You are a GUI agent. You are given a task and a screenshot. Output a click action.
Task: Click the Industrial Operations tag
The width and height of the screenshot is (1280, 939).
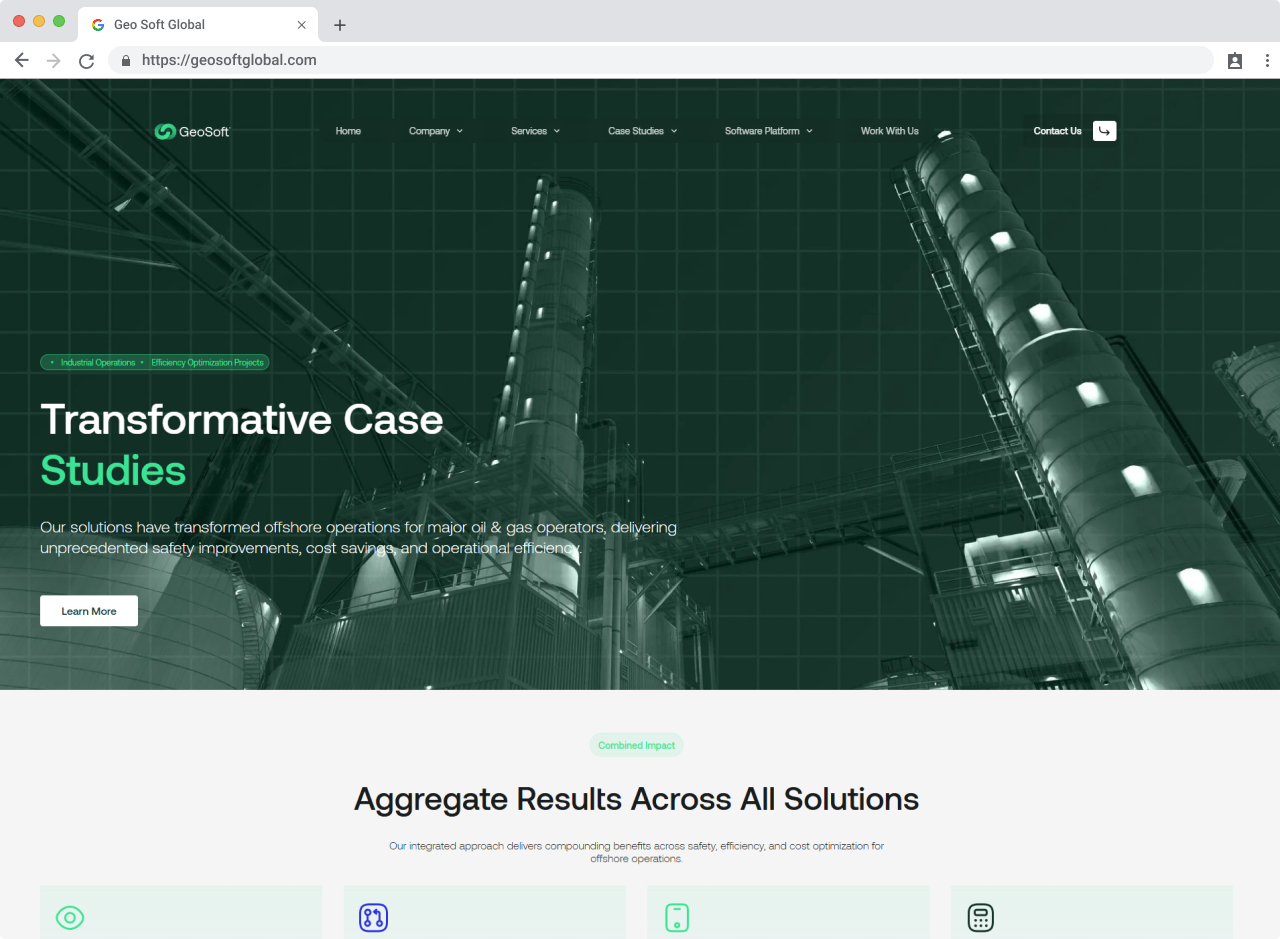tap(97, 363)
